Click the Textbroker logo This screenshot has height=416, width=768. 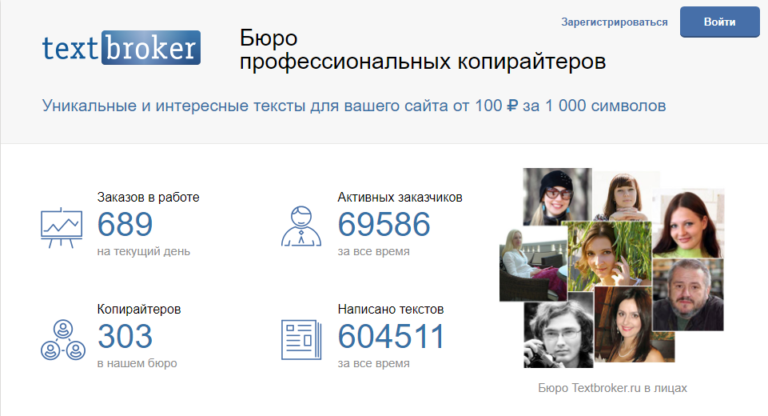click(x=121, y=49)
